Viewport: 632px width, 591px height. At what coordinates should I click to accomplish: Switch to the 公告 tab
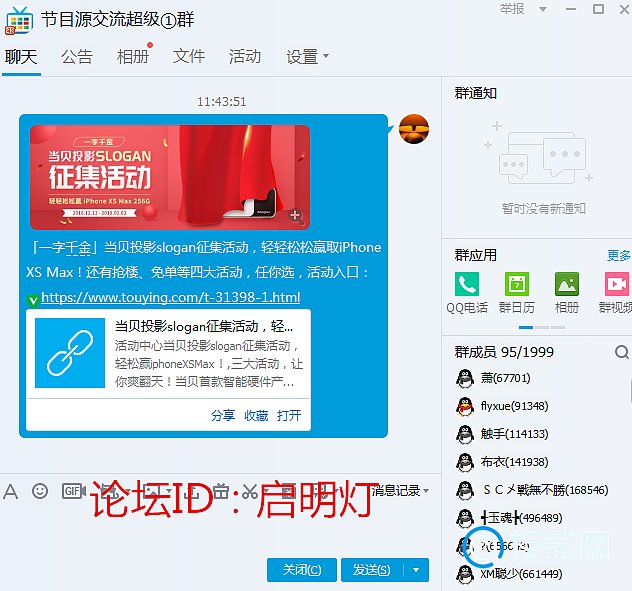(x=77, y=57)
